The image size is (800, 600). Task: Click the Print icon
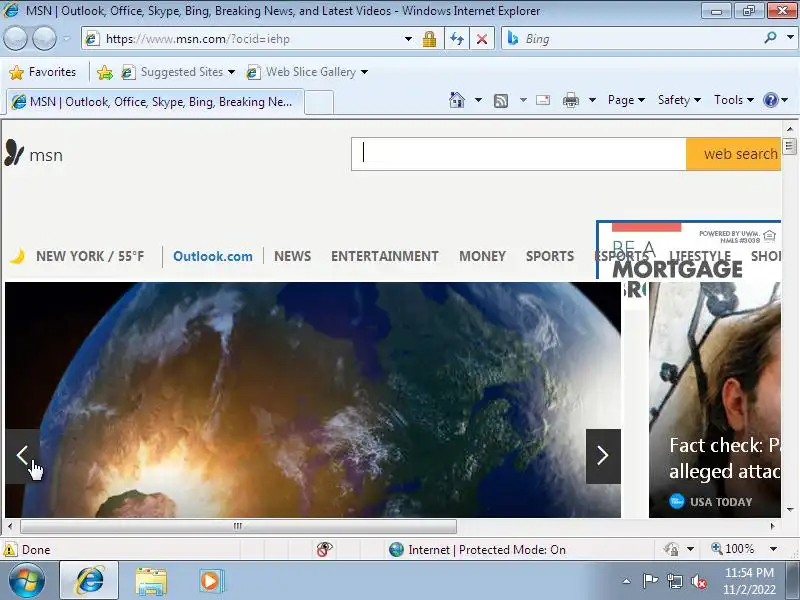point(570,101)
